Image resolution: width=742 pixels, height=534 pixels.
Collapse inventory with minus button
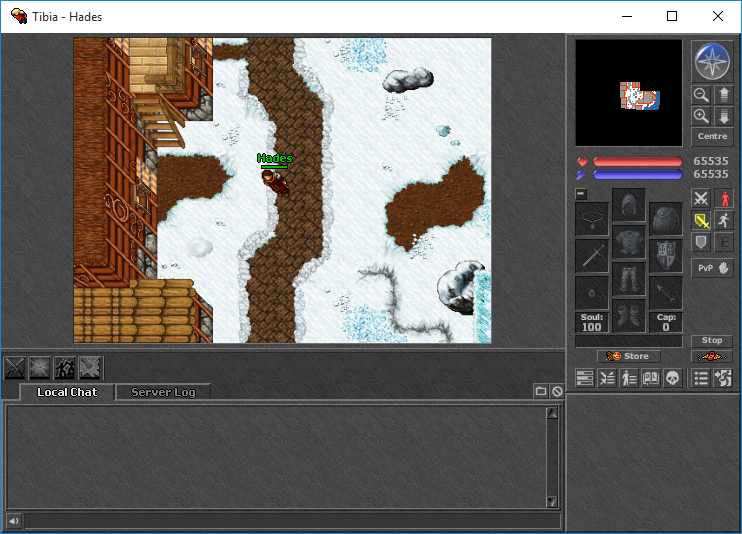point(581,194)
